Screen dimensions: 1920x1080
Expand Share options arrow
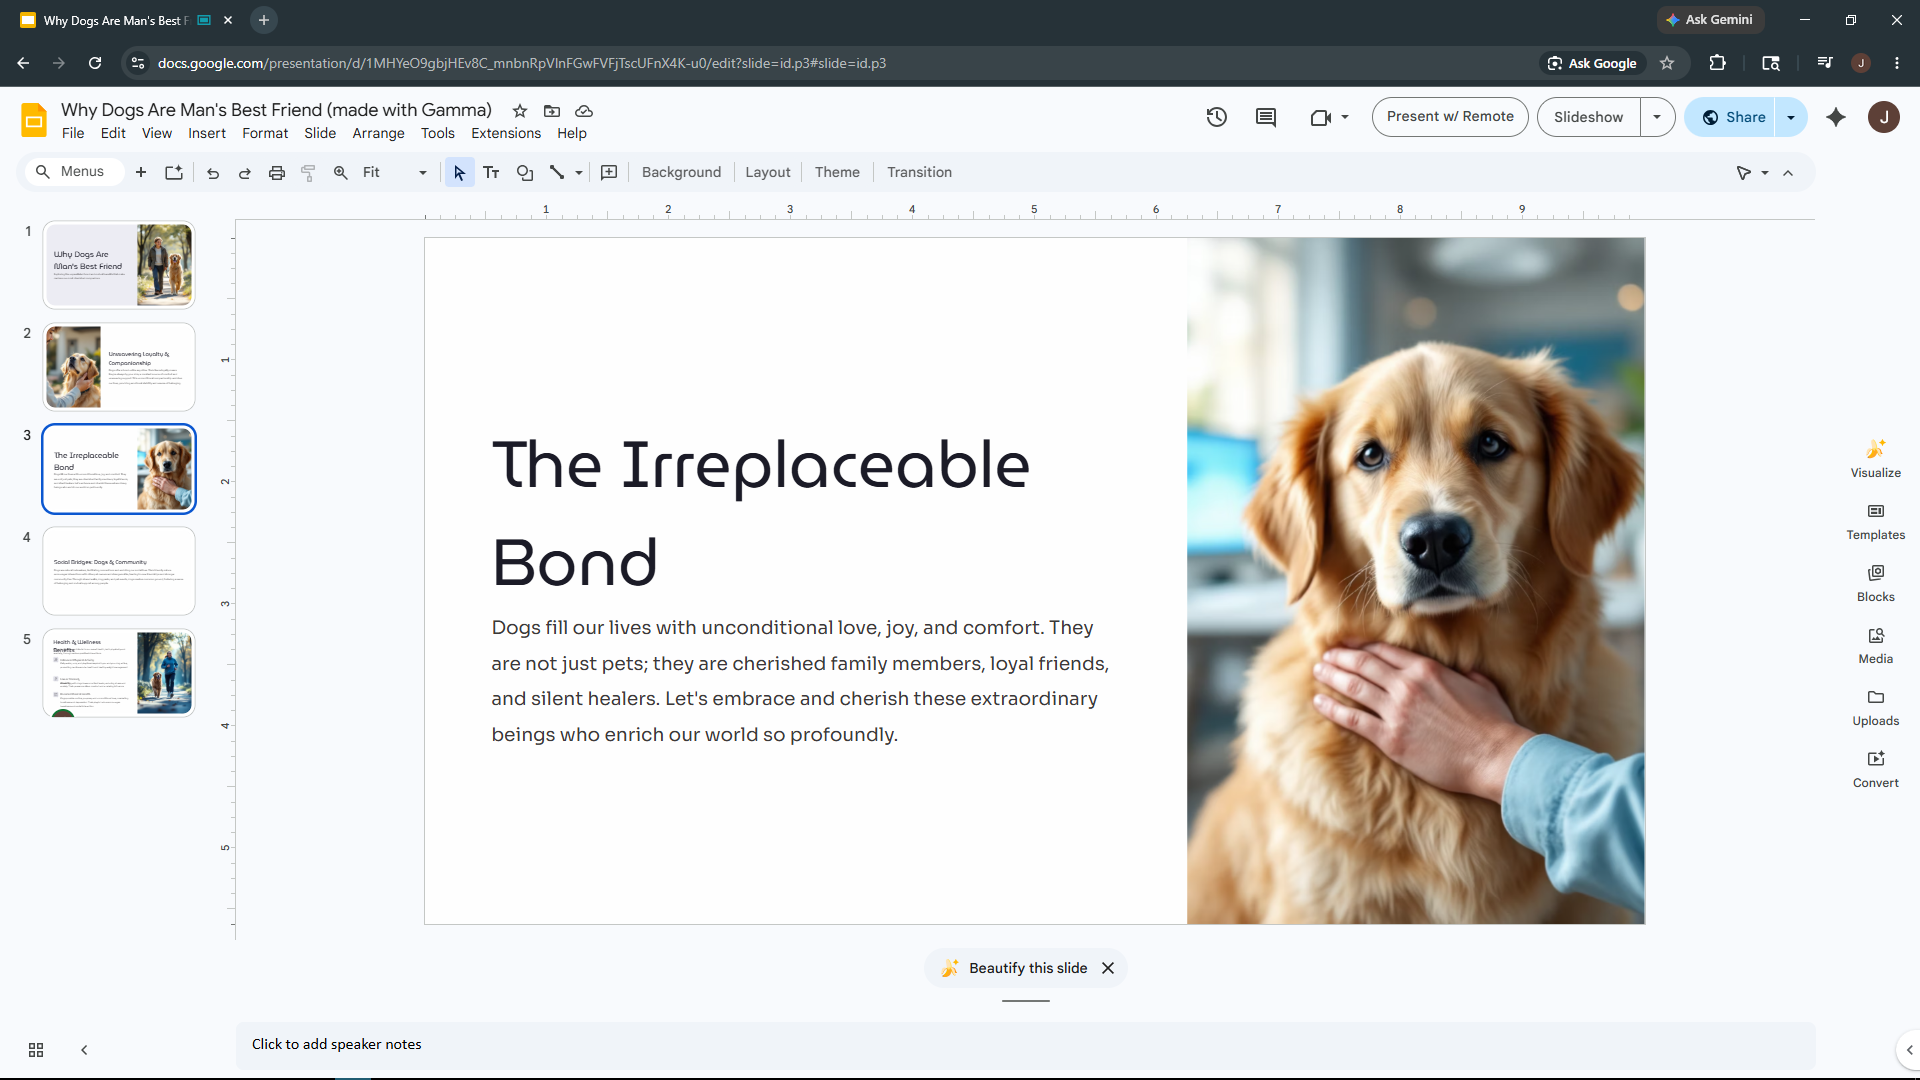coord(1791,117)
